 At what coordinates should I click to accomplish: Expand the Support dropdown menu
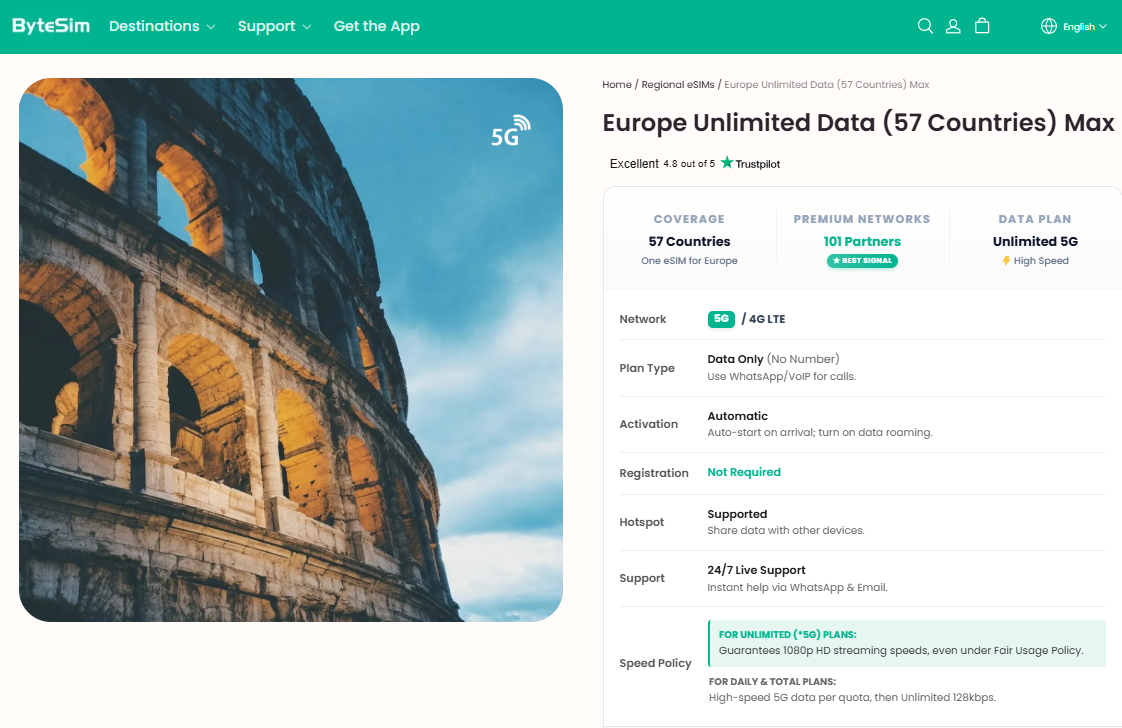(274, 26)
